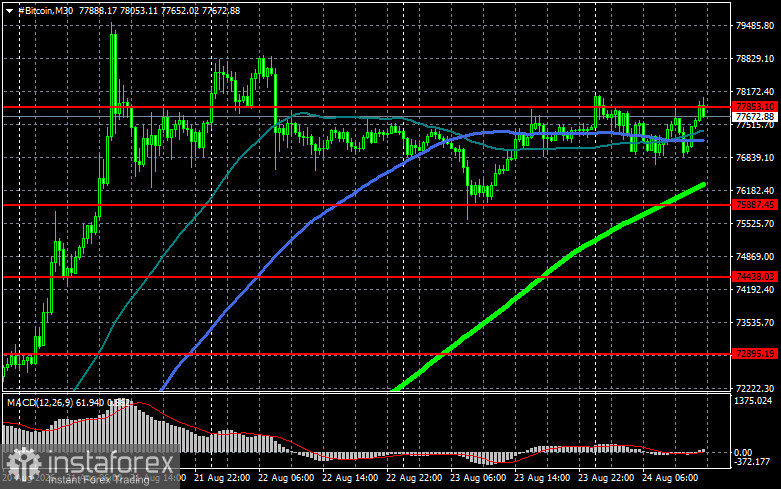
Task: Click the 23 Aug 14:00 time label
Action: pyautogui.click(x=542, y=478)
